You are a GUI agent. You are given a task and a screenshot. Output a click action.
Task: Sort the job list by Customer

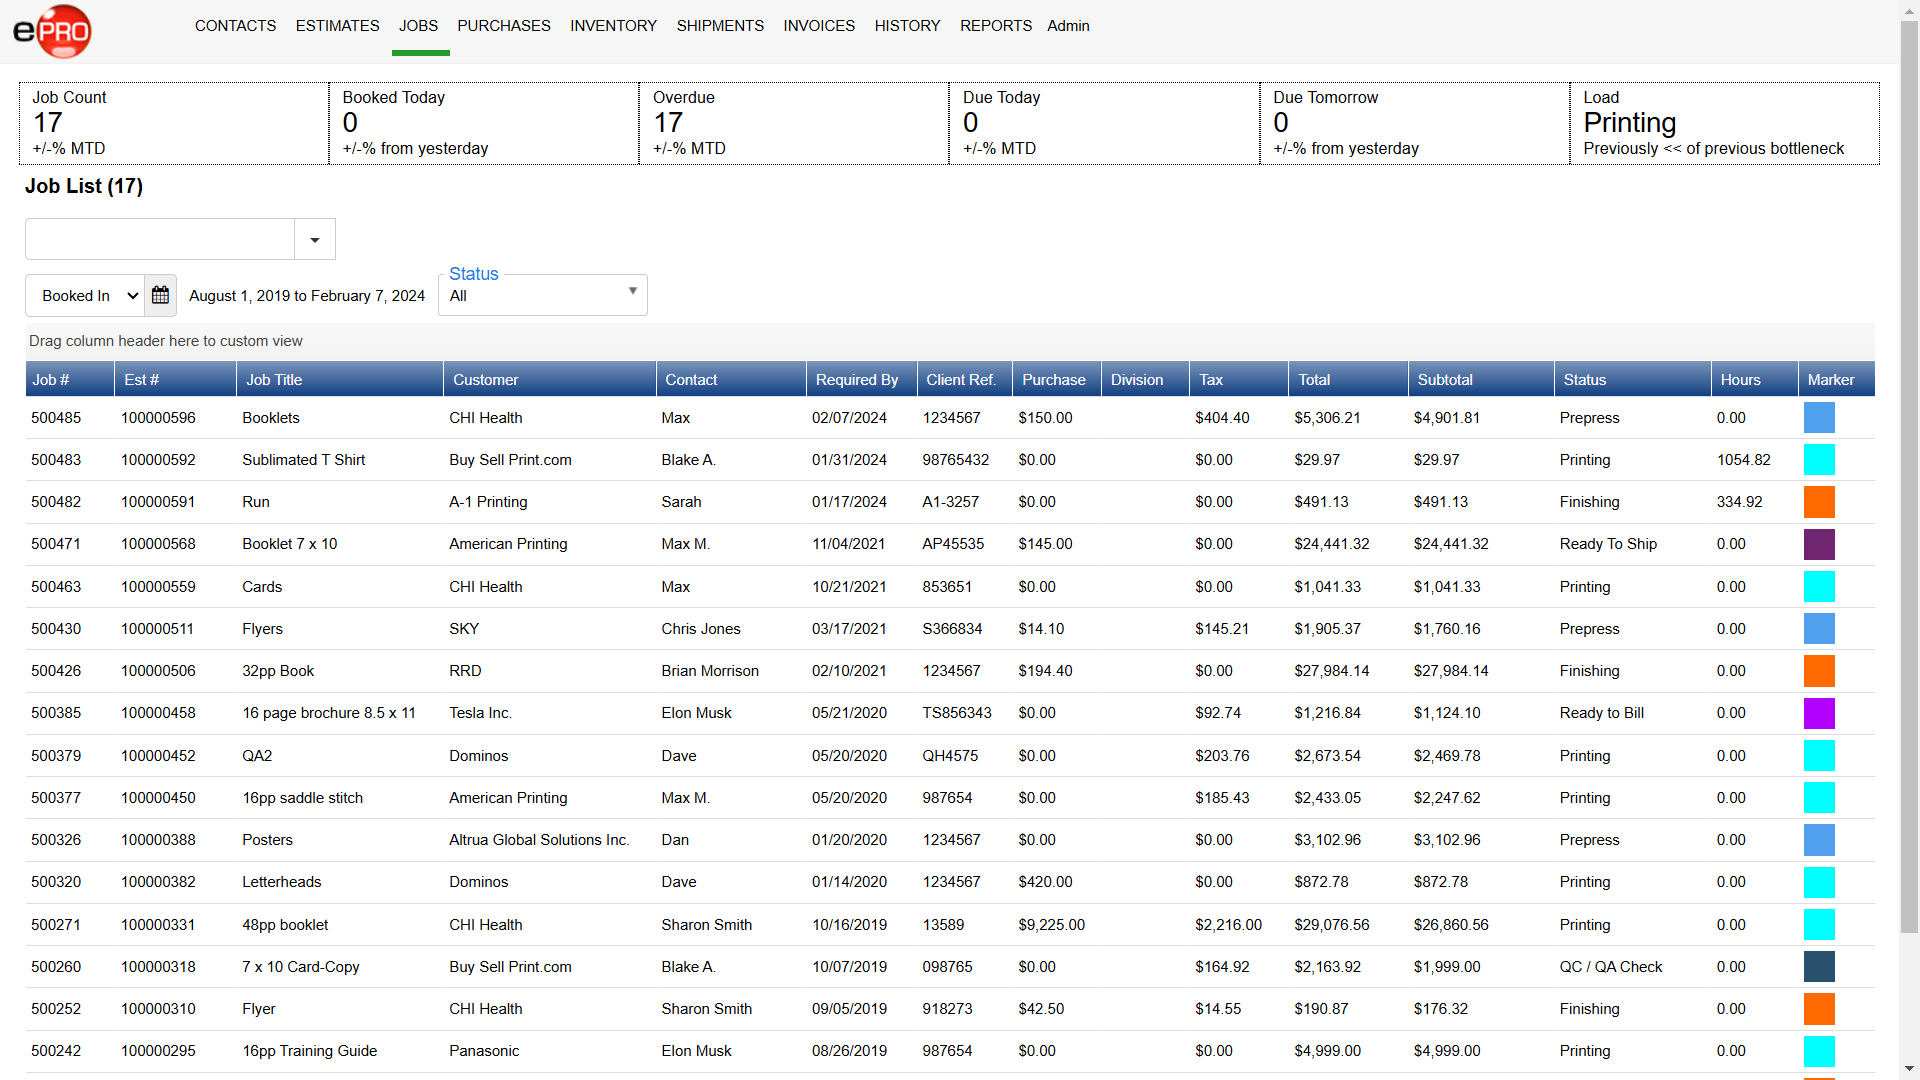pos(485,379)
